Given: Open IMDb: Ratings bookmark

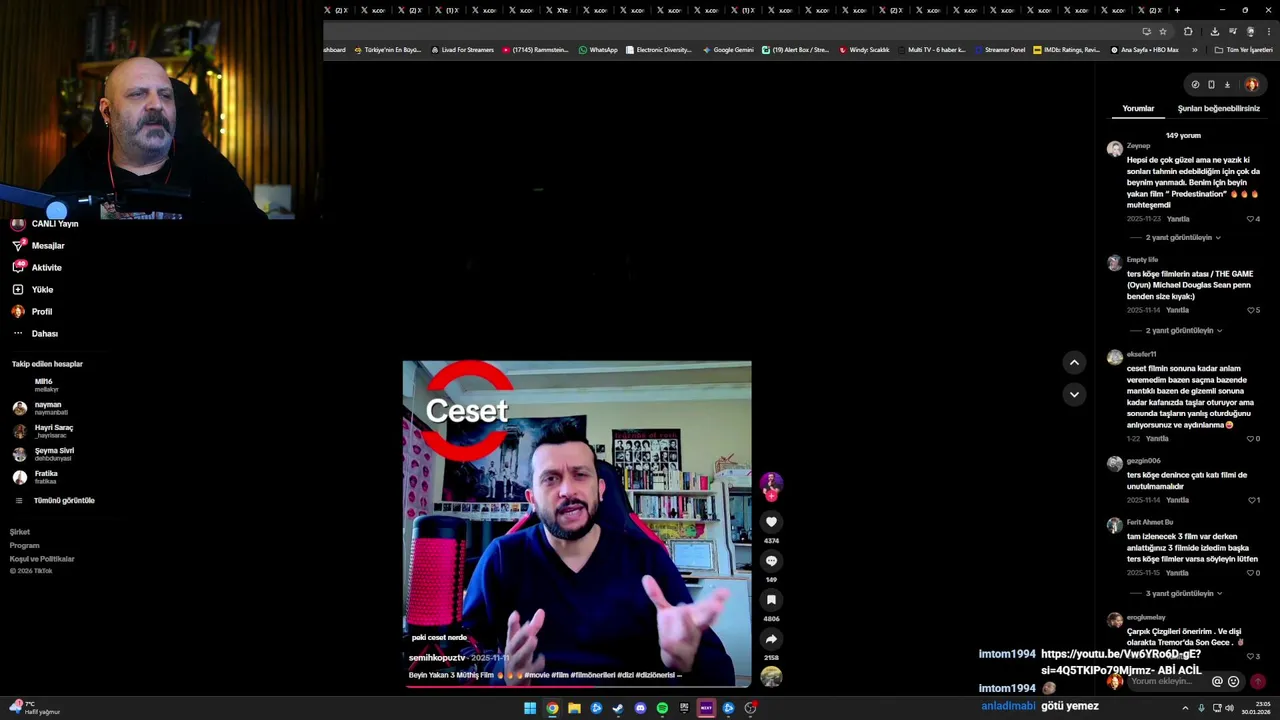Looking at the screenshot, I should click(x=1066, y=50).
